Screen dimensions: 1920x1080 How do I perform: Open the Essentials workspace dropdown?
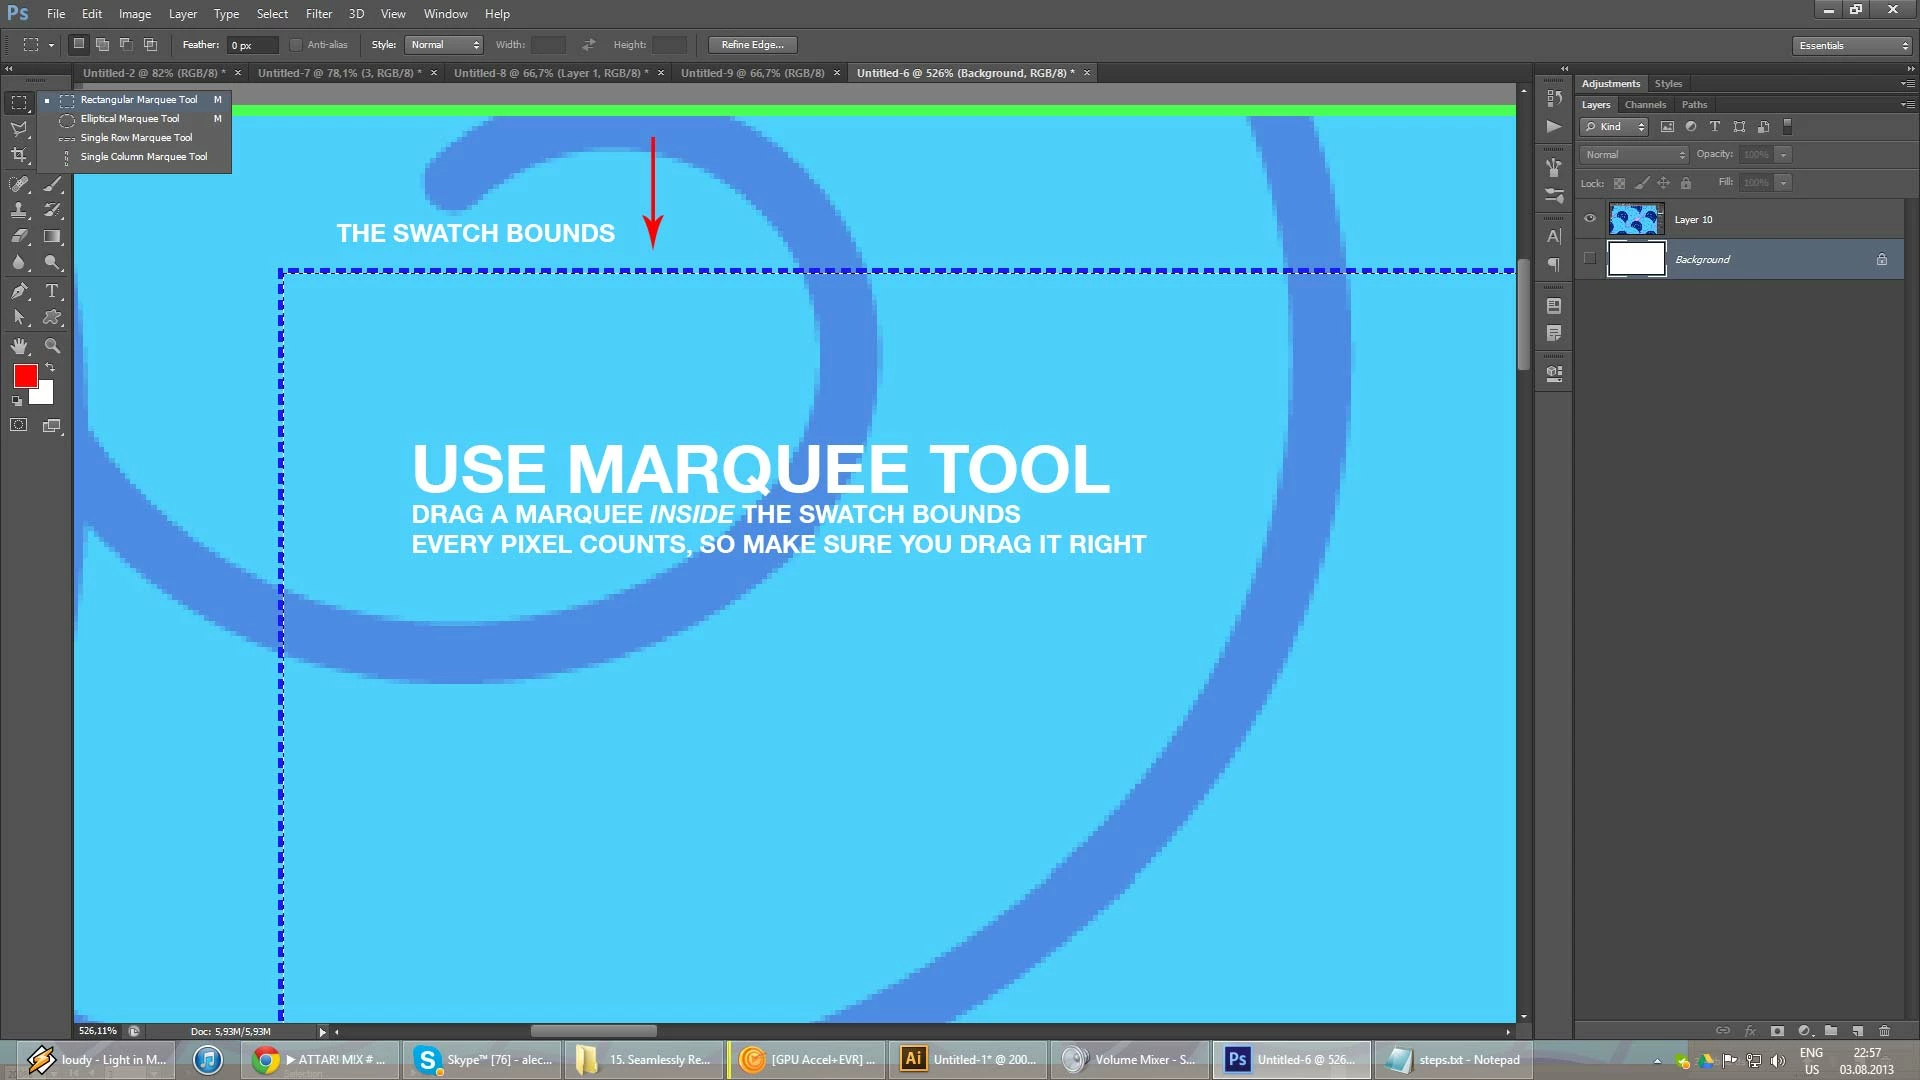click(x=1852, y=45)
